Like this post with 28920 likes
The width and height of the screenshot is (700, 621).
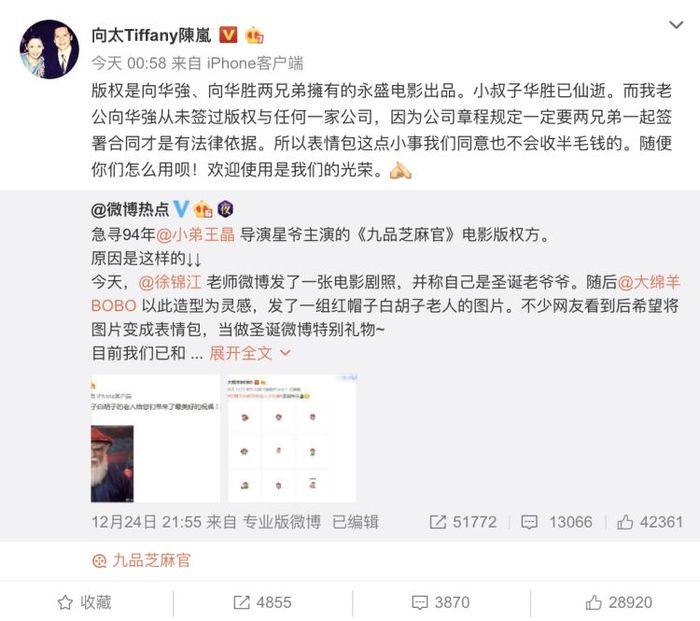pyautogui.click(x=619, y=602)
